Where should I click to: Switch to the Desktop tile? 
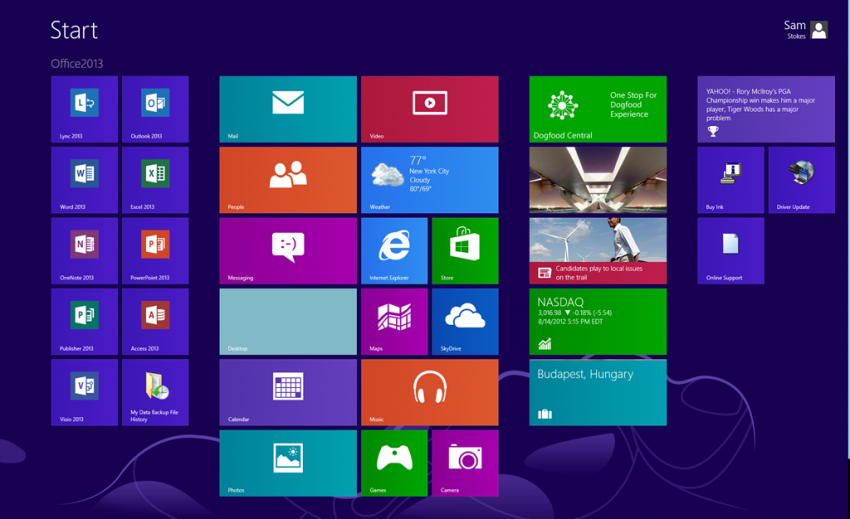click(288, 322)
